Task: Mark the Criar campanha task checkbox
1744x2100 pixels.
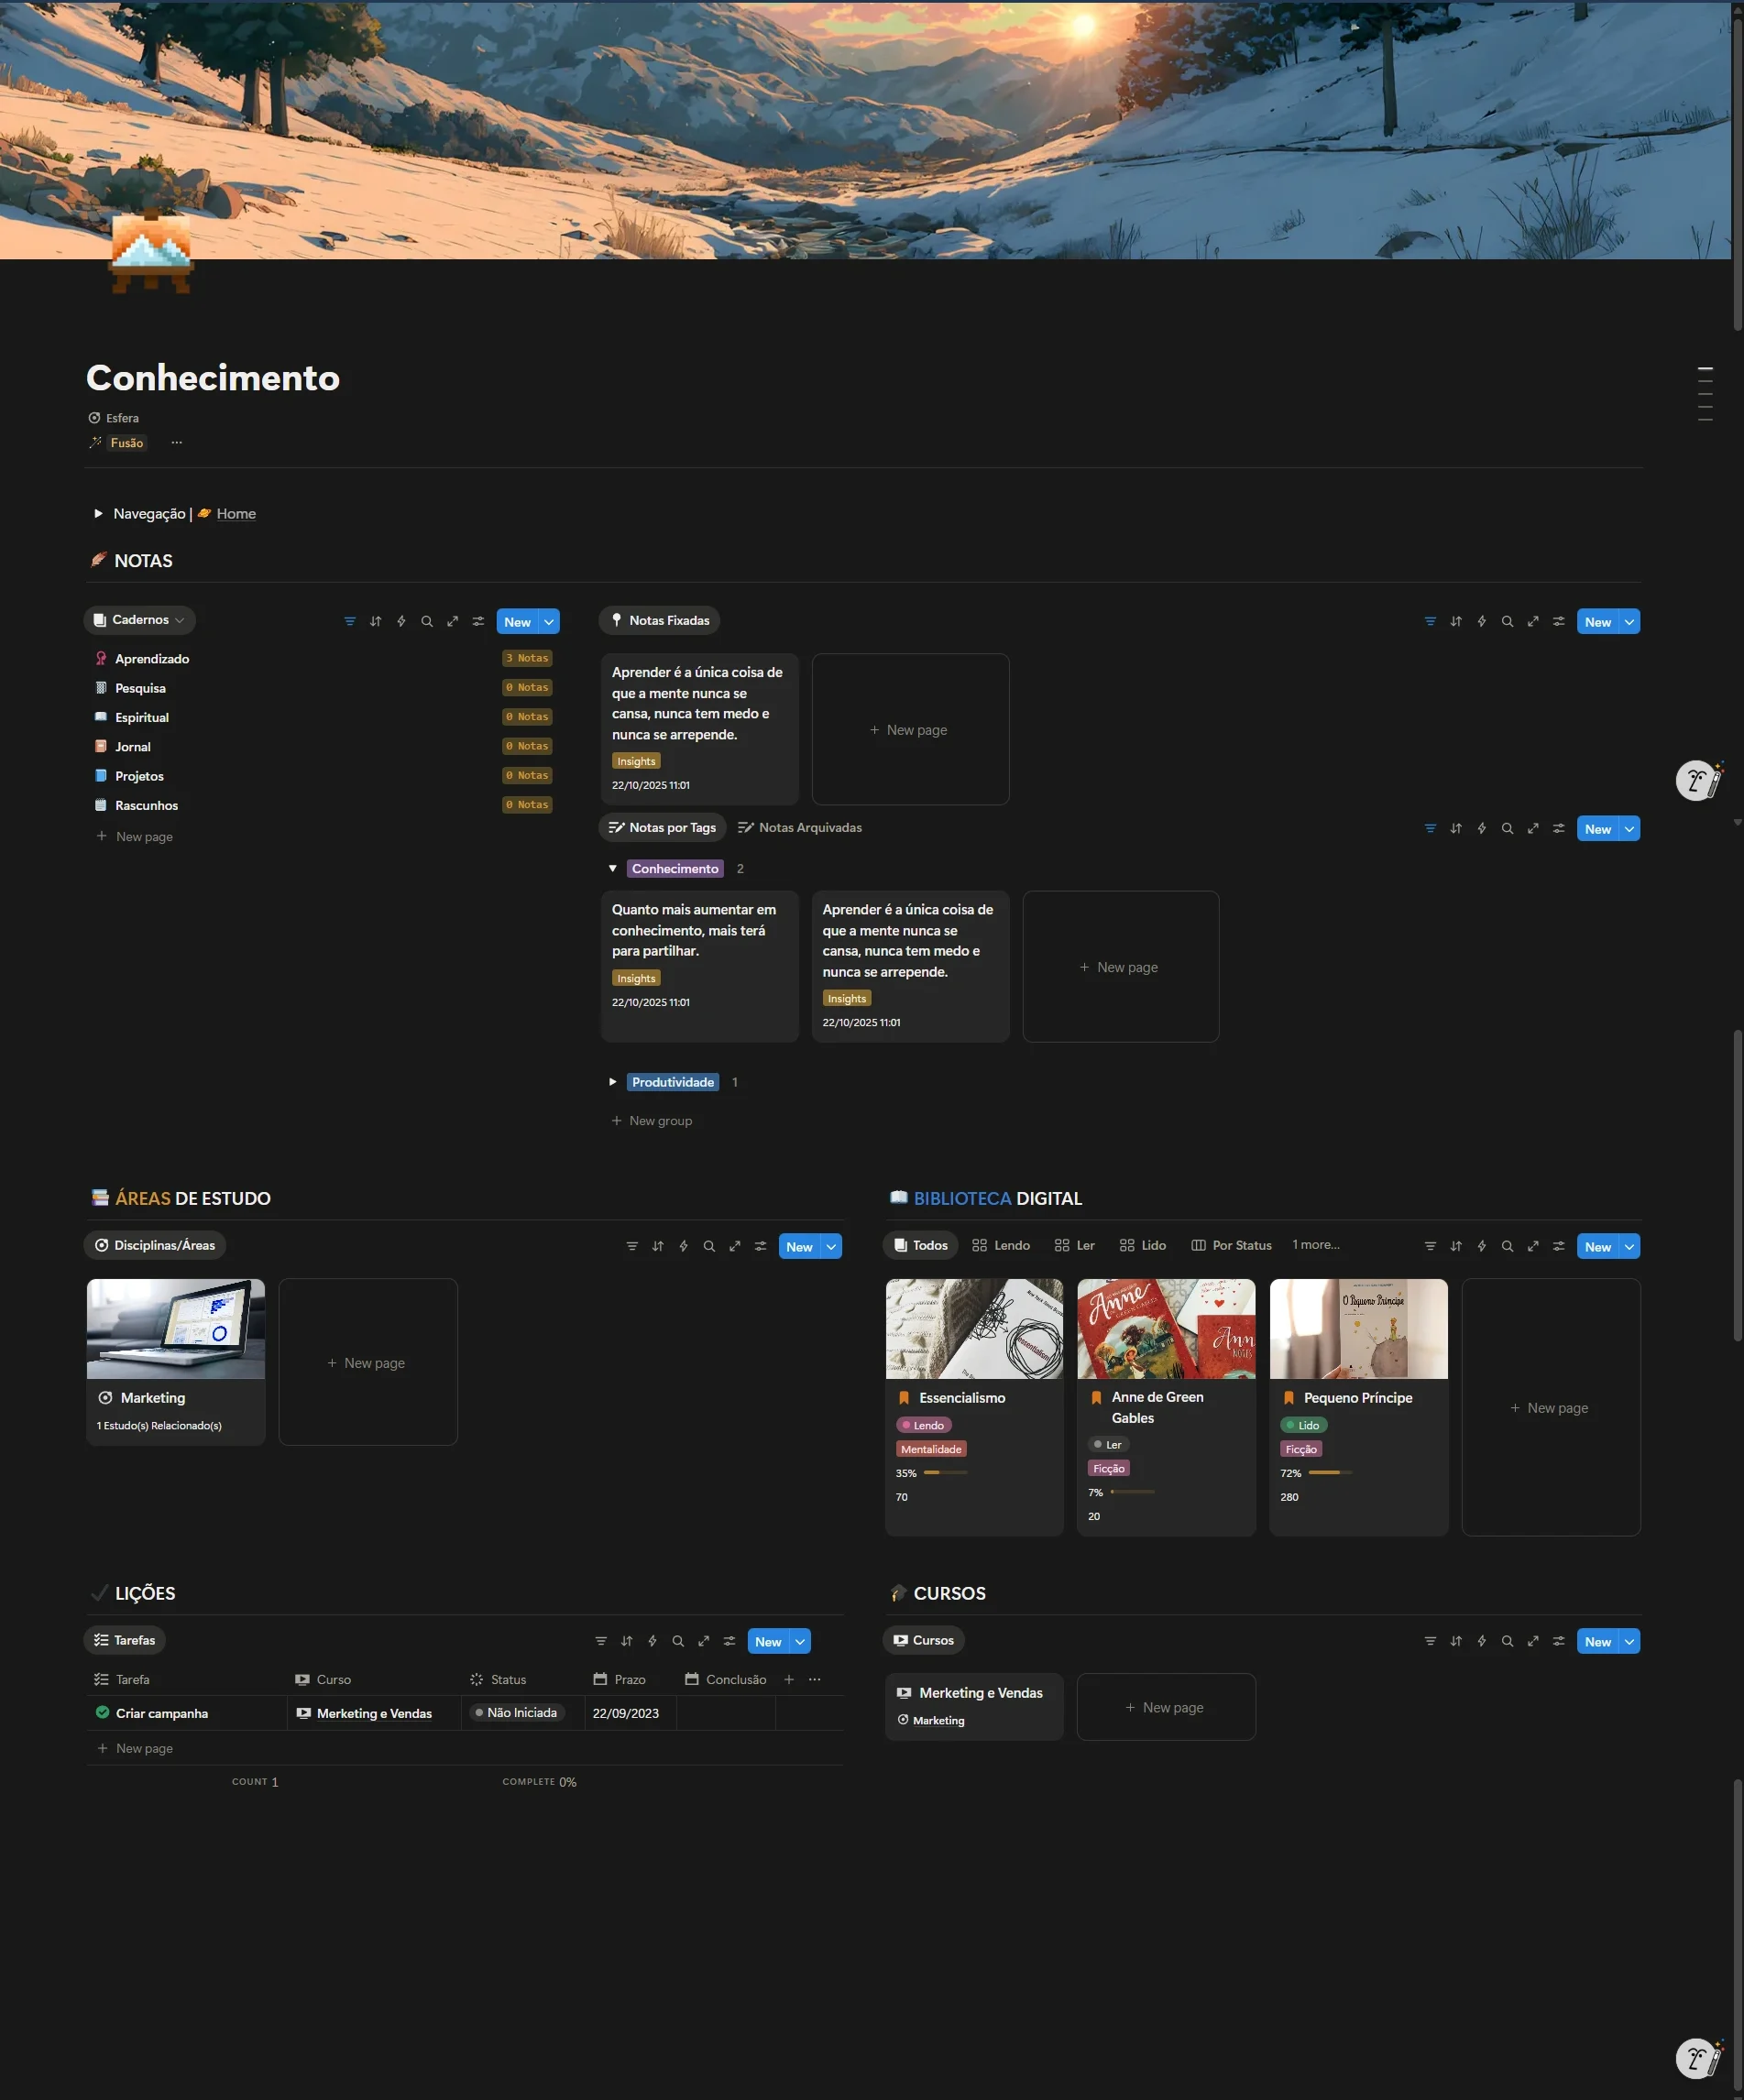Action: pyautogui.click(x=102, y=1713)
